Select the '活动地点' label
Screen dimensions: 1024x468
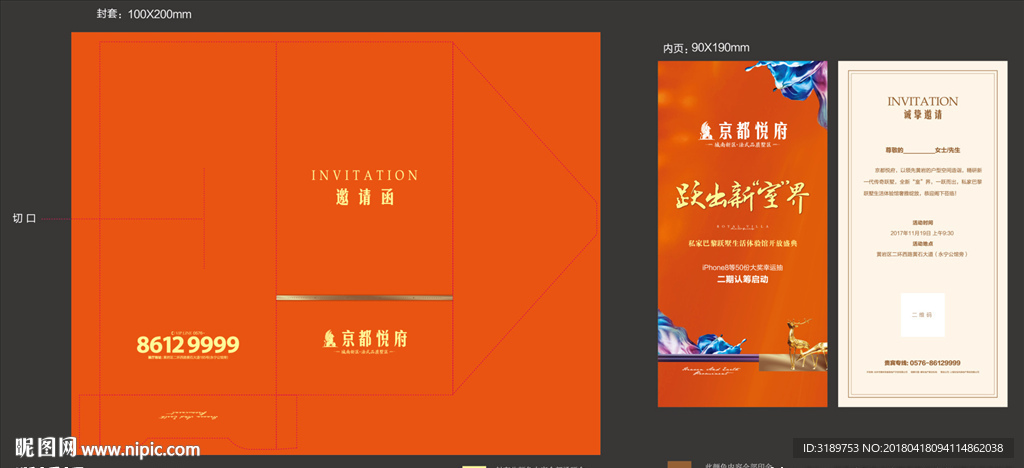[922, 243]
